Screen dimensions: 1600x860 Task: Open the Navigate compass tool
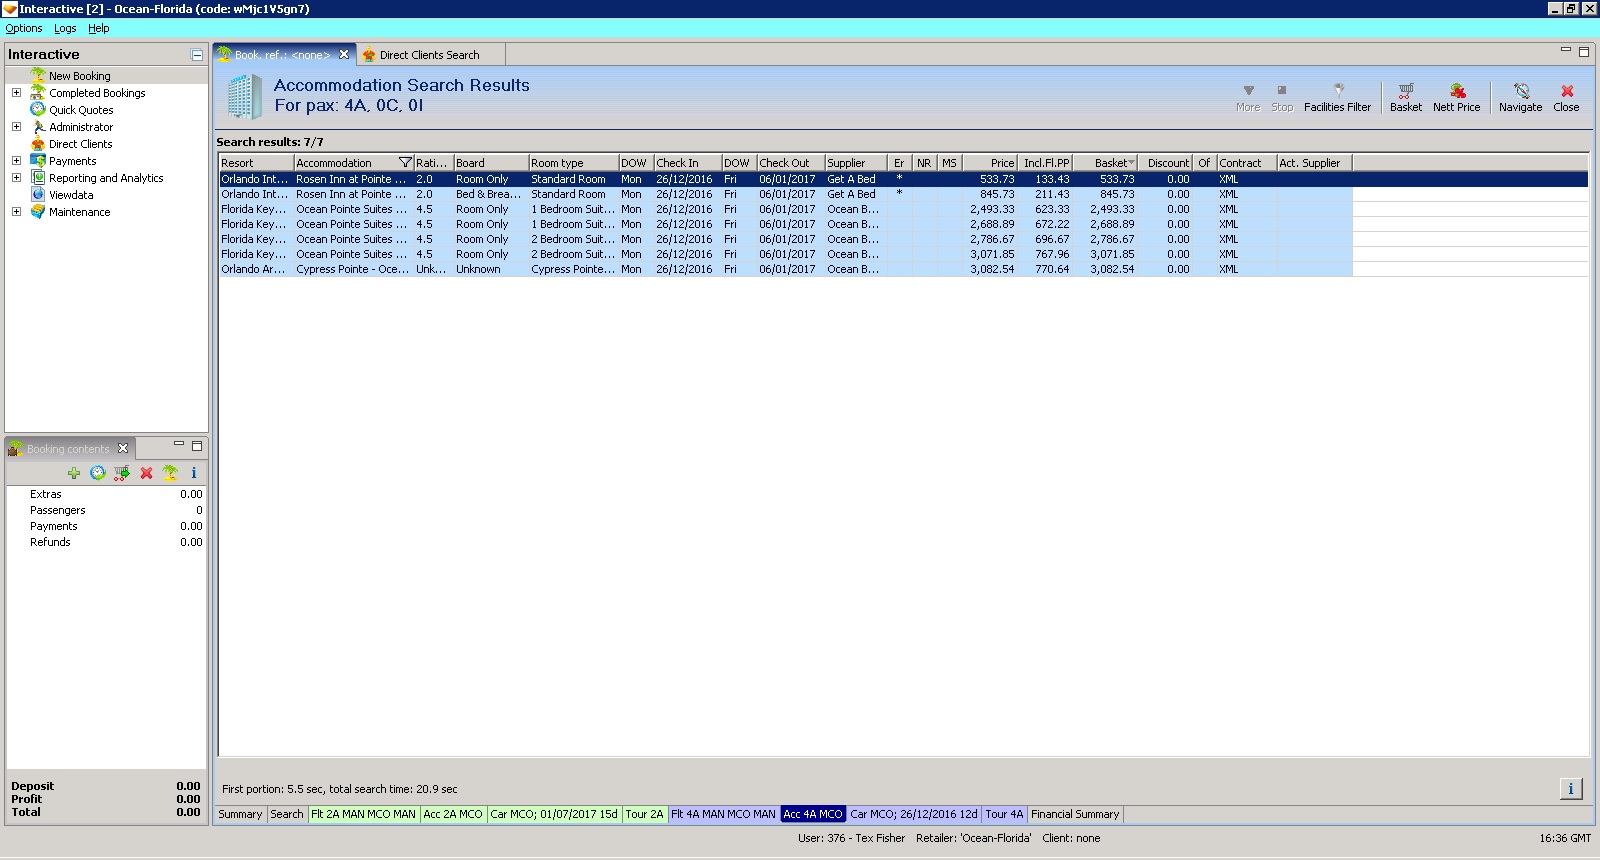pos(1520,97)
